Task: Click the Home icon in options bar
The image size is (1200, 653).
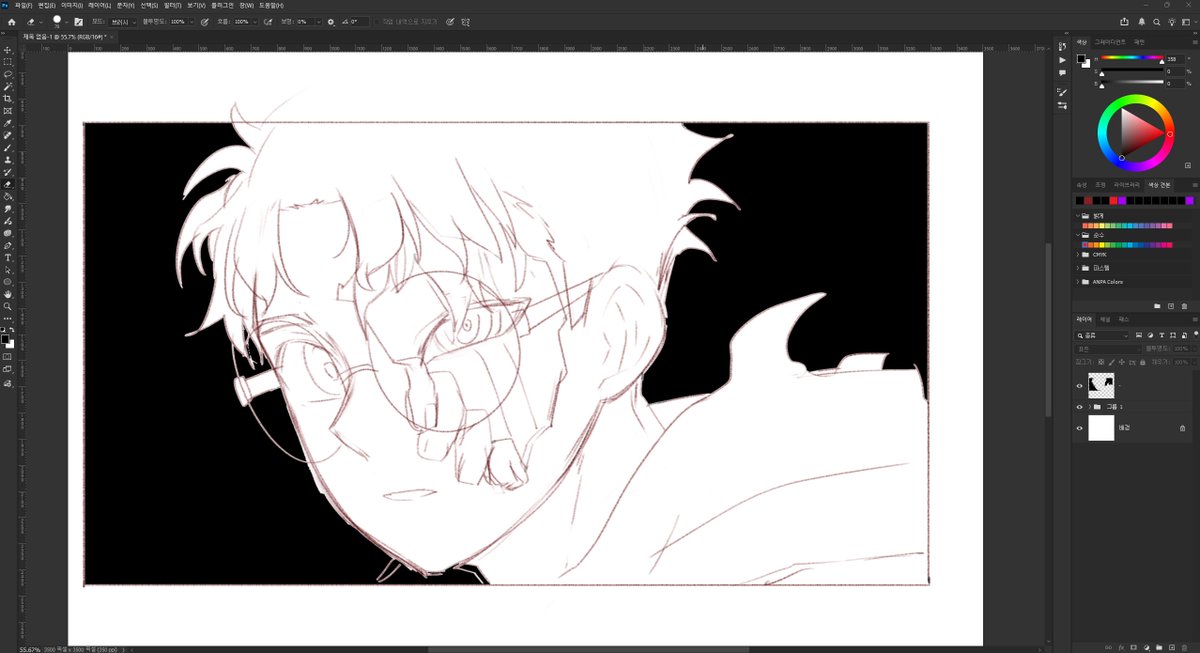Action: click(x=11, y=21)
